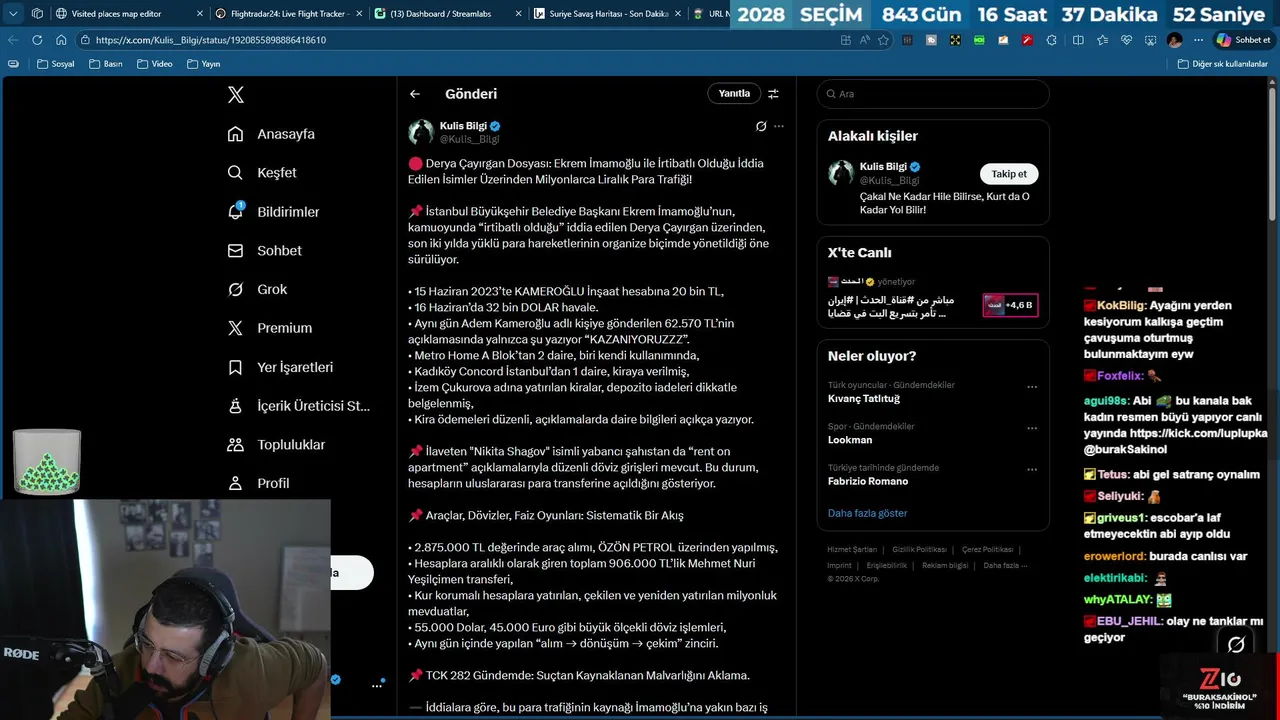The height and width of the screenshot is (720, 1280).
Task: Open Lookman trending topic
Action: point(850,440)
